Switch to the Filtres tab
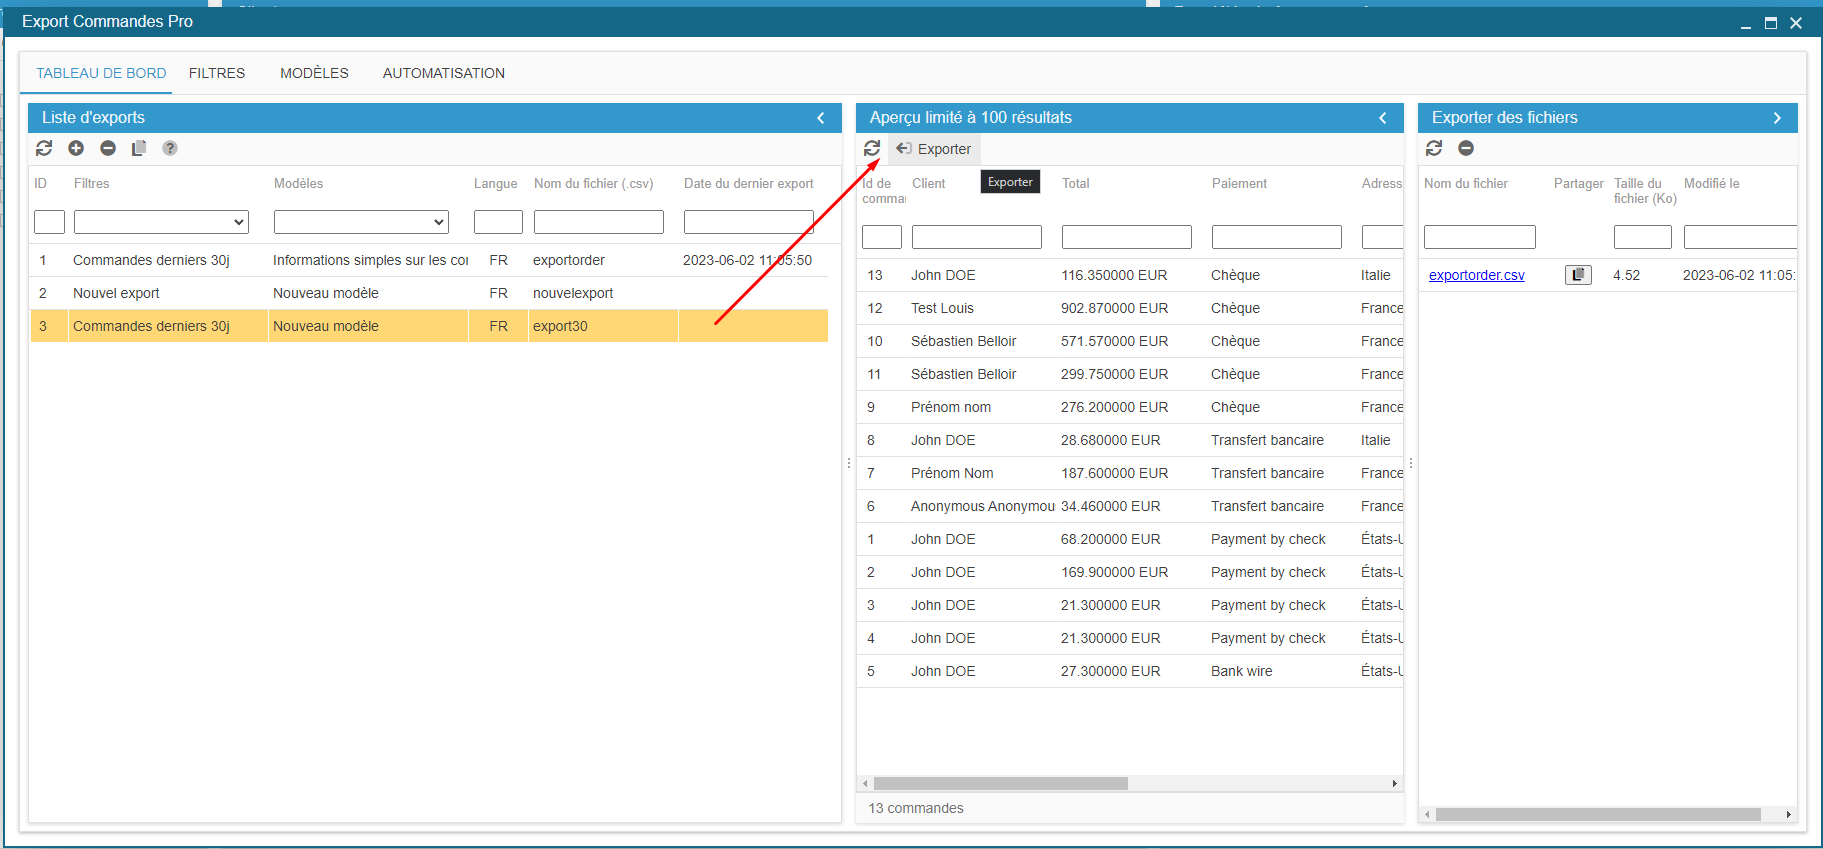The height and width of the screenshot is (849, 1823). (217, 73)
